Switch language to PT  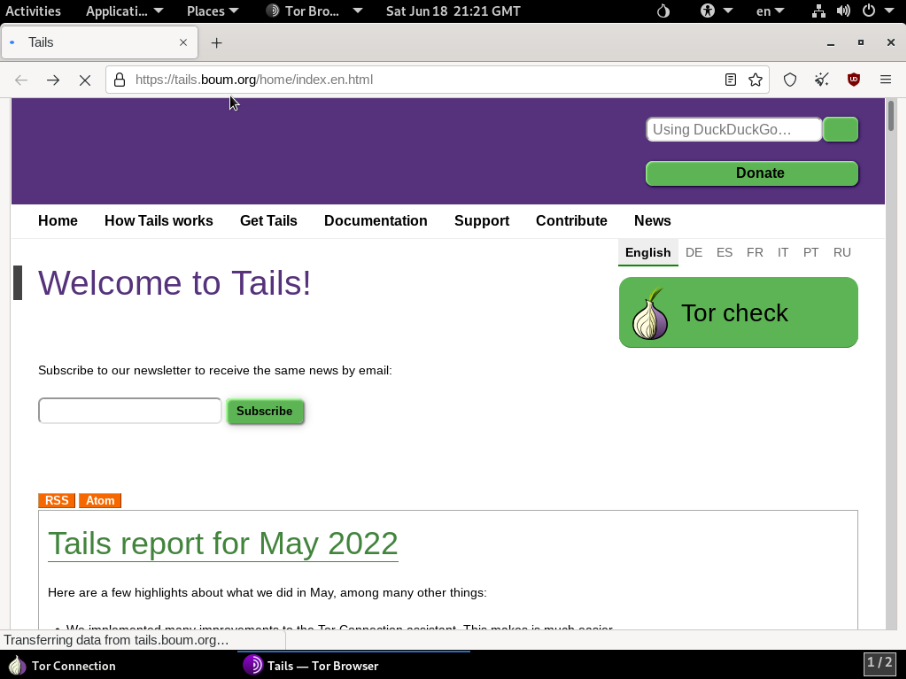coord(811,253)
